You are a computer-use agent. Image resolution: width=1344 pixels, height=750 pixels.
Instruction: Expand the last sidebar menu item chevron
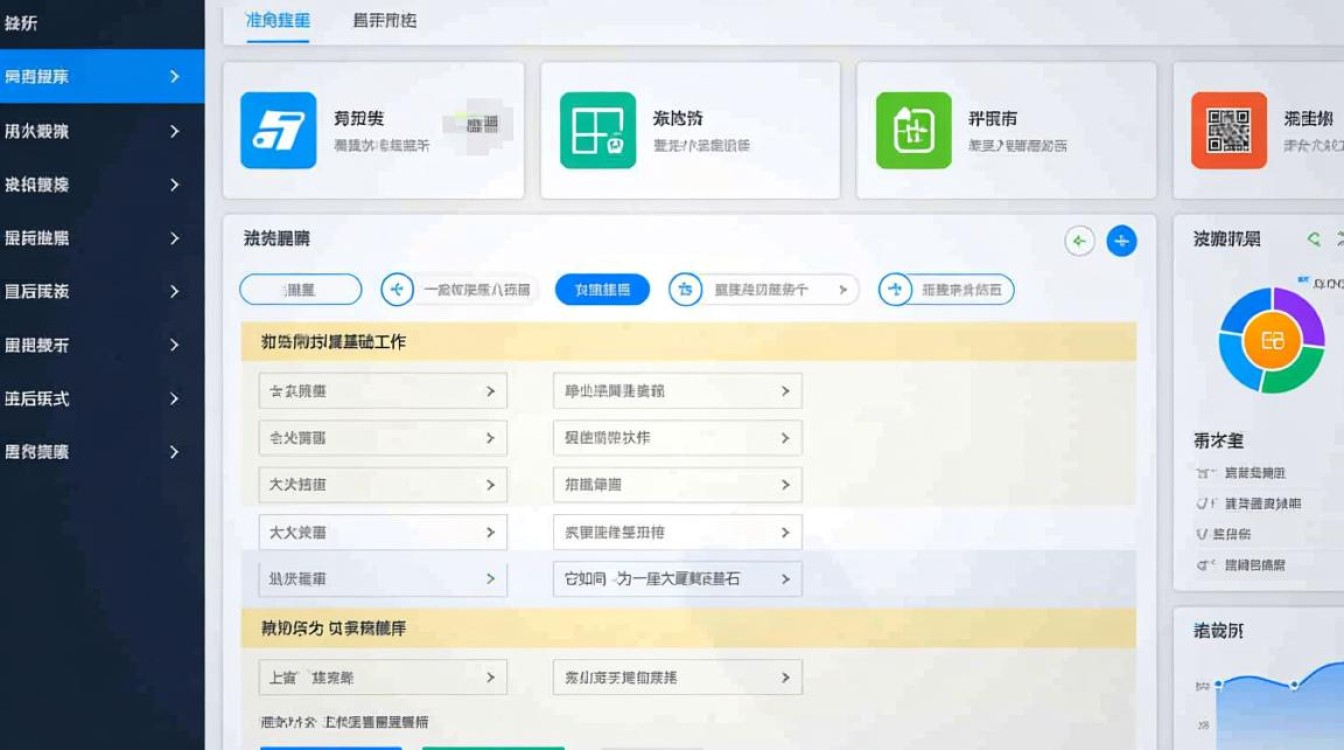[174, 452]
